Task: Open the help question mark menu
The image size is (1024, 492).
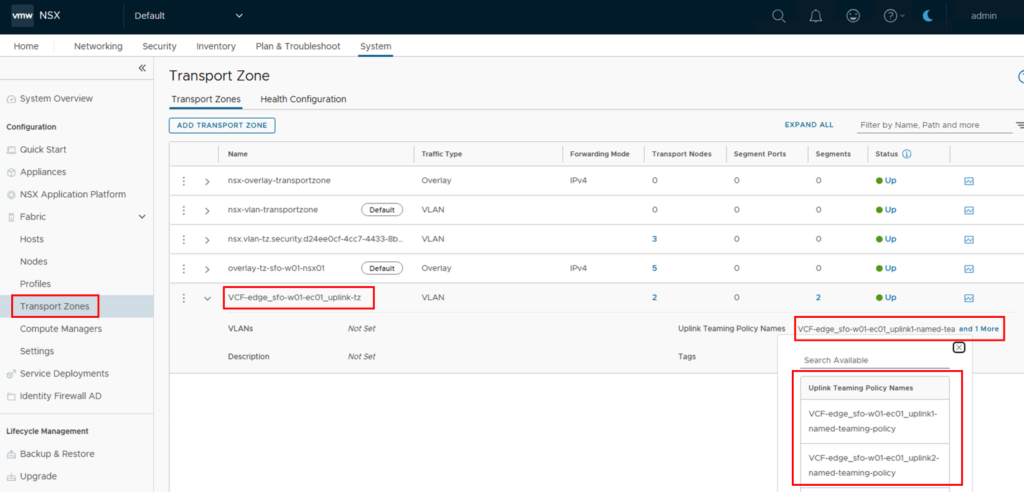Action: point(894,16)
